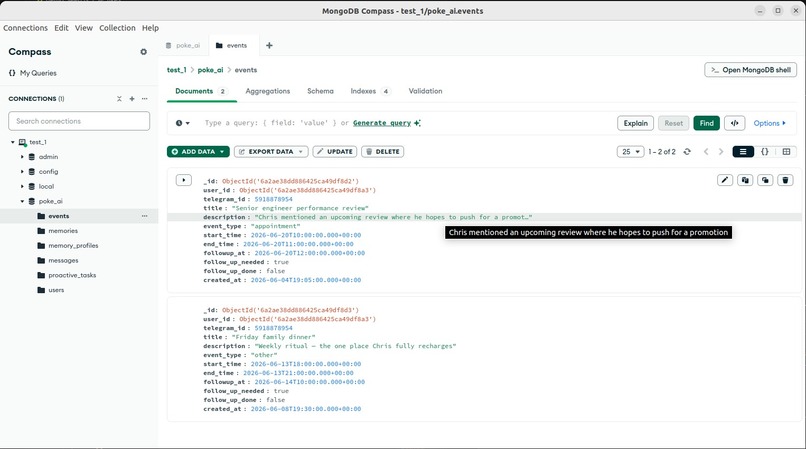The width and height of the screenshot is (806, 449).
Task: Delete first document trash icon
Action: 785,180
